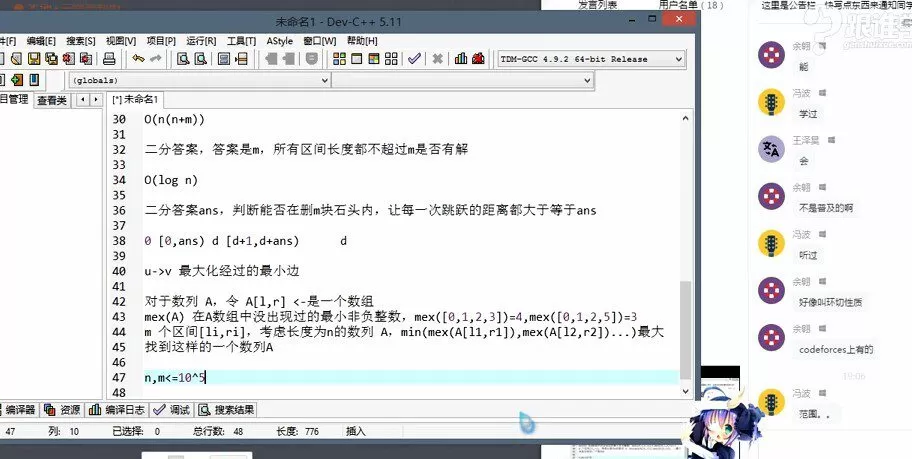This screenshot has height=459, width=912.
Task: Open the 窗口[W] menu
Action: pos(320,41)
